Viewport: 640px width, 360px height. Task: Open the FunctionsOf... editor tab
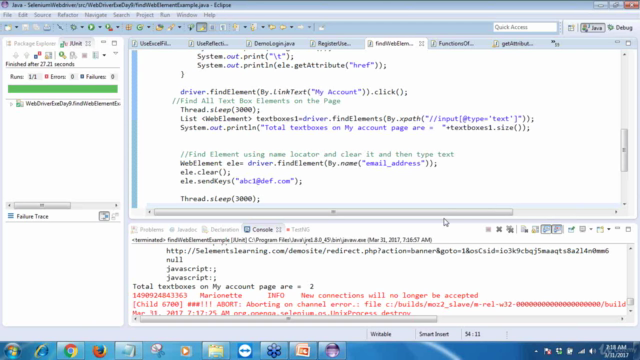[452, 43]
